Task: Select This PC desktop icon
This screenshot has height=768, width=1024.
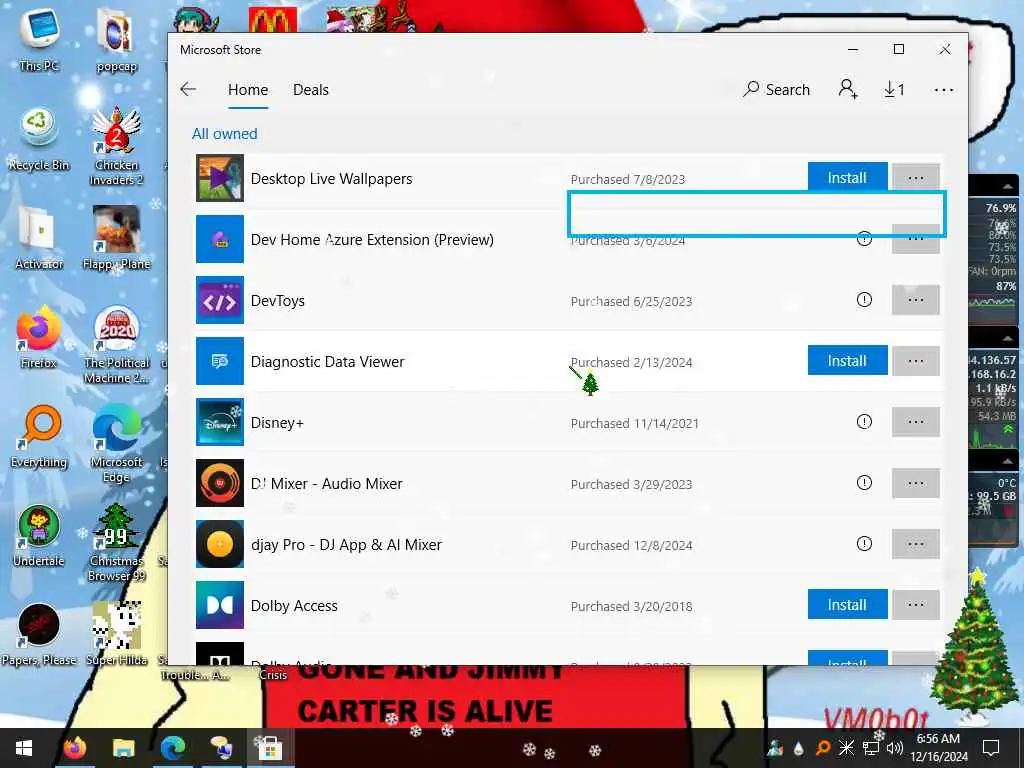Action: [39, 39]
